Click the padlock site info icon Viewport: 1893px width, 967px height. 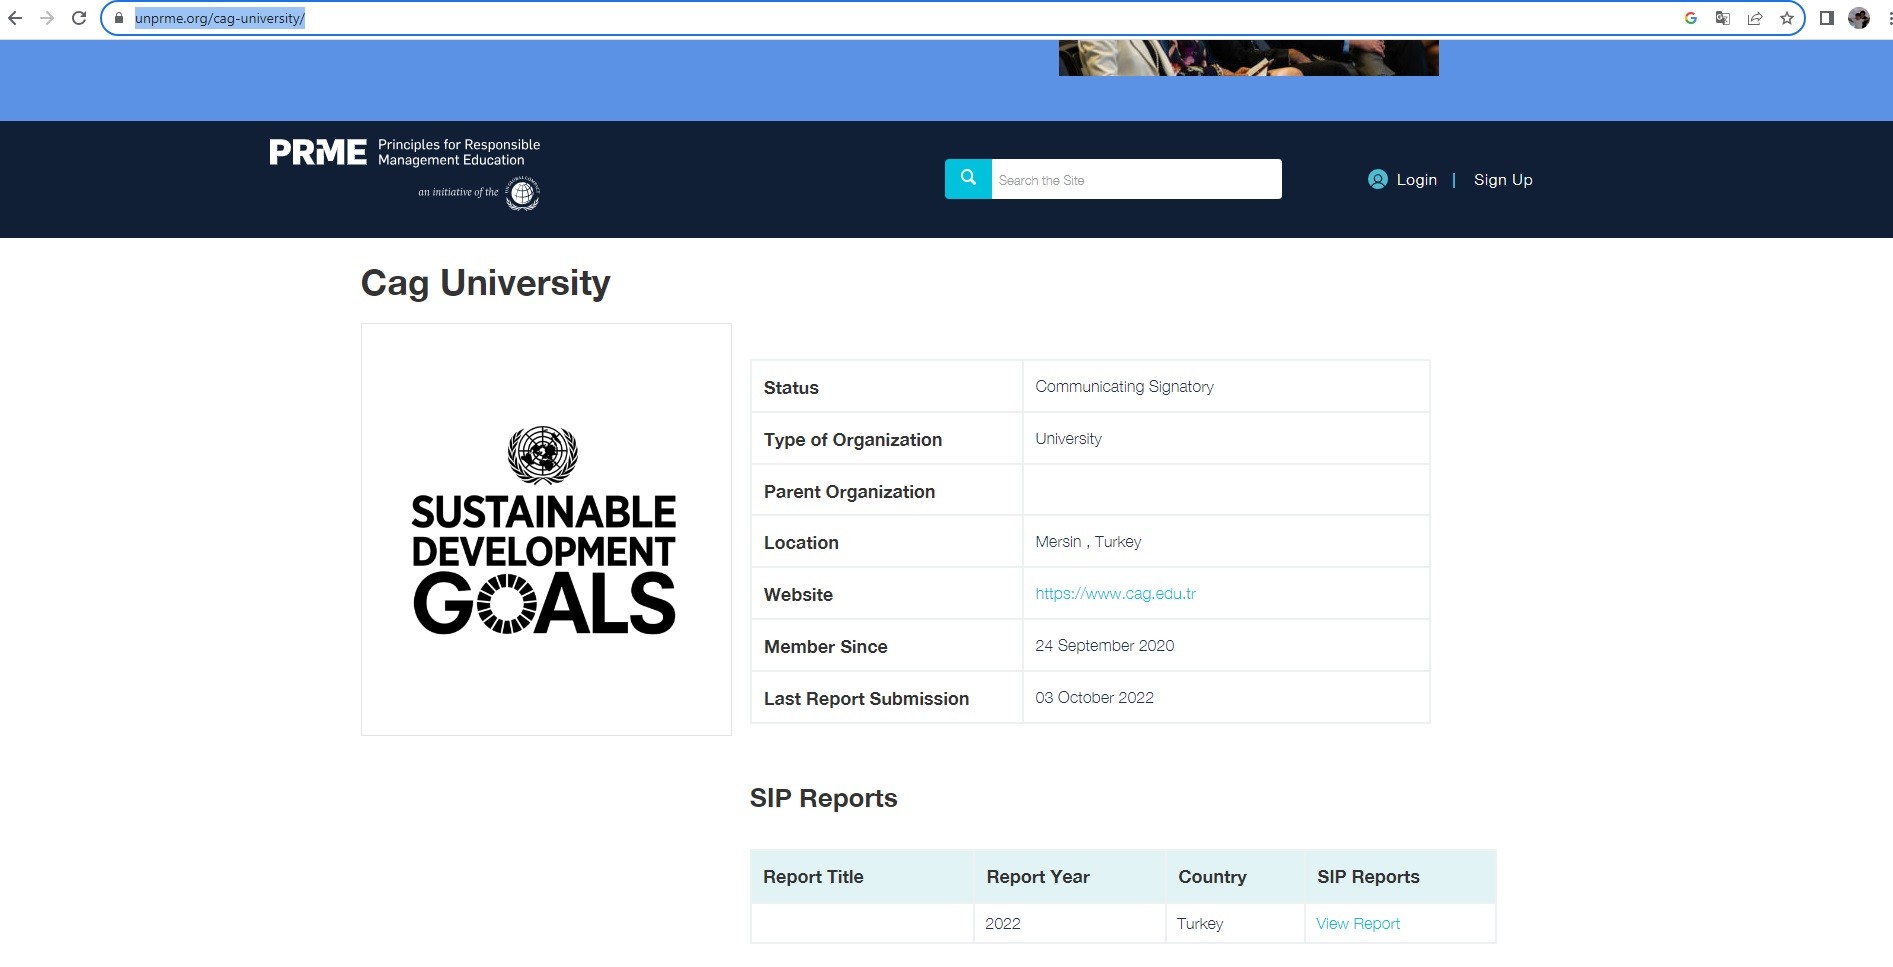(119, 18)
